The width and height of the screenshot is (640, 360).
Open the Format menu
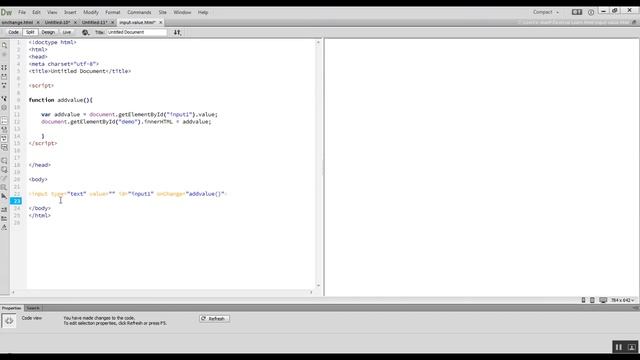113,12
